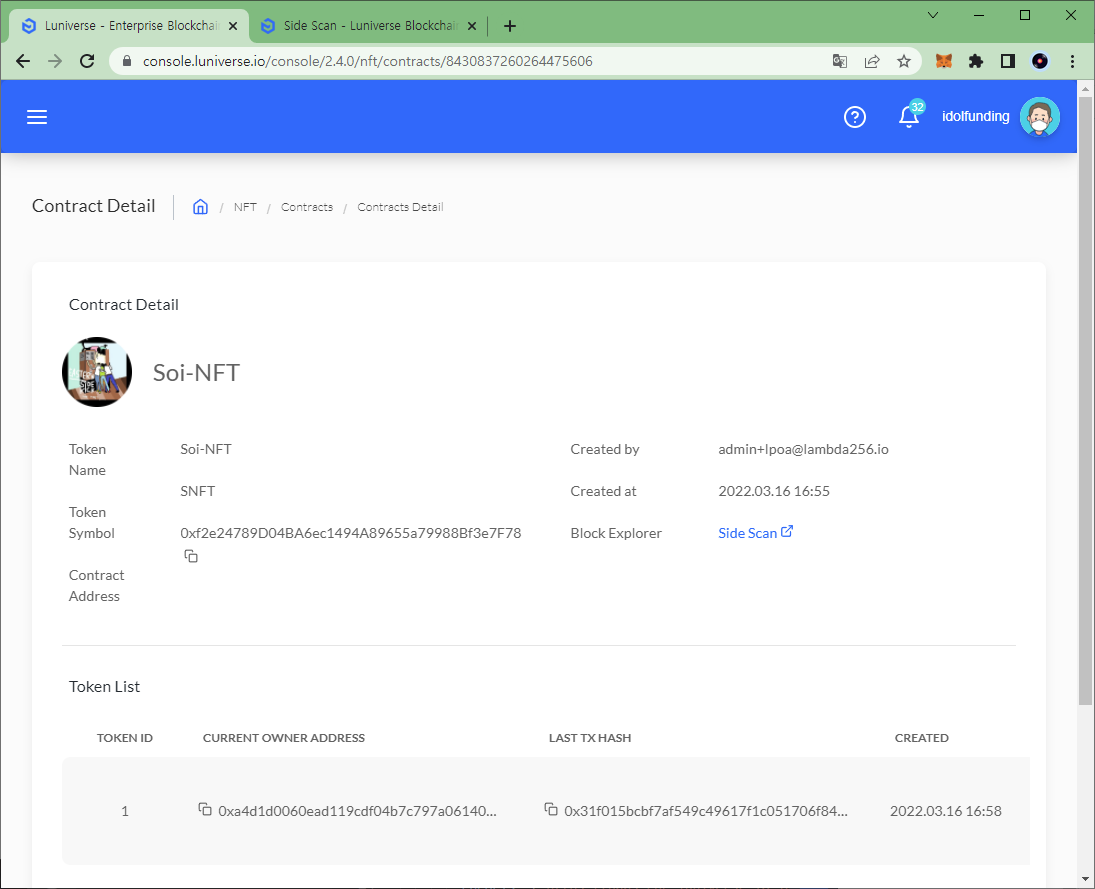The height and width of the screenshot is (889, 1095).
Task: Click the LAST TX HASH column header
Action: 589,737
